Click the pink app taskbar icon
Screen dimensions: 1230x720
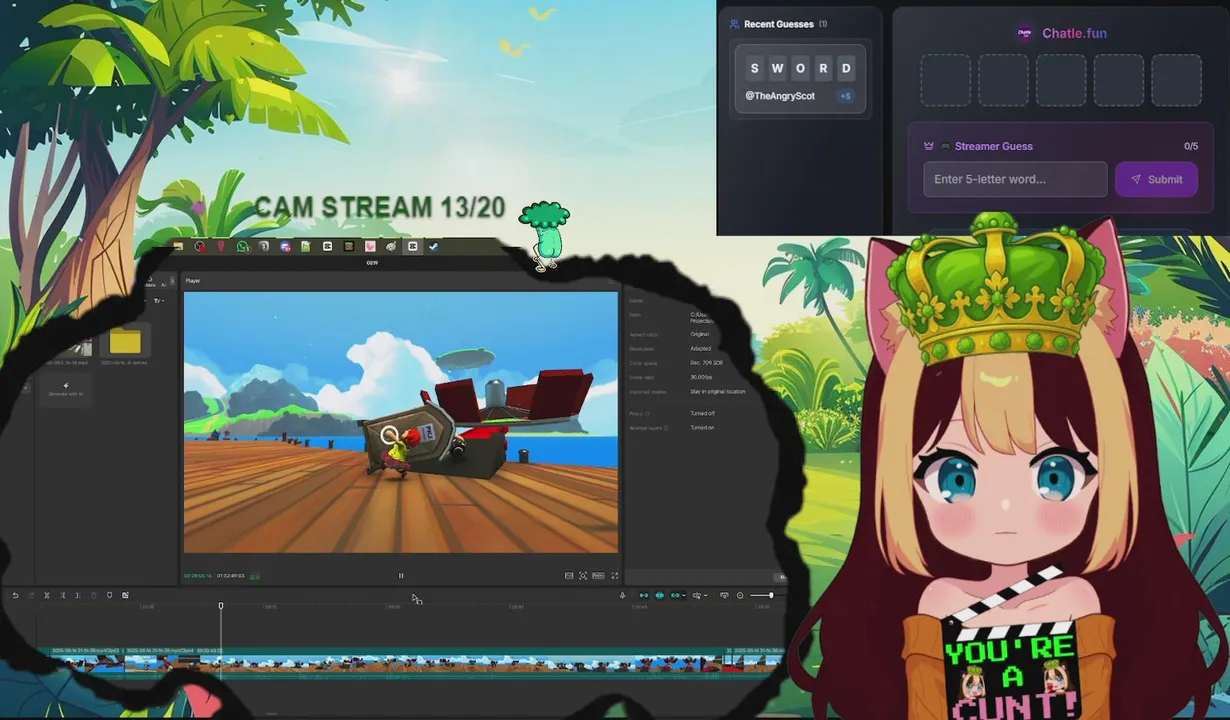[x=370, y=246]
